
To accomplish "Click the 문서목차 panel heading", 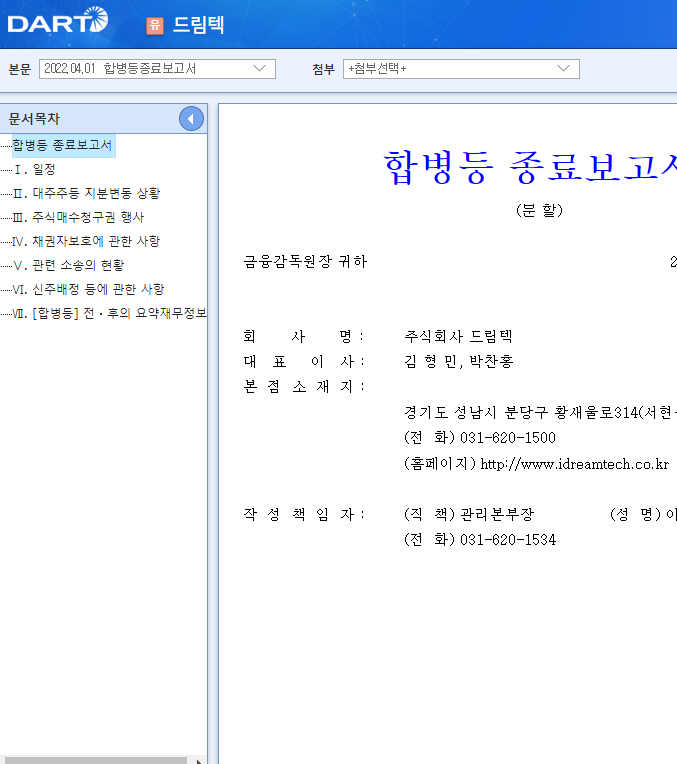I will 34,118.
